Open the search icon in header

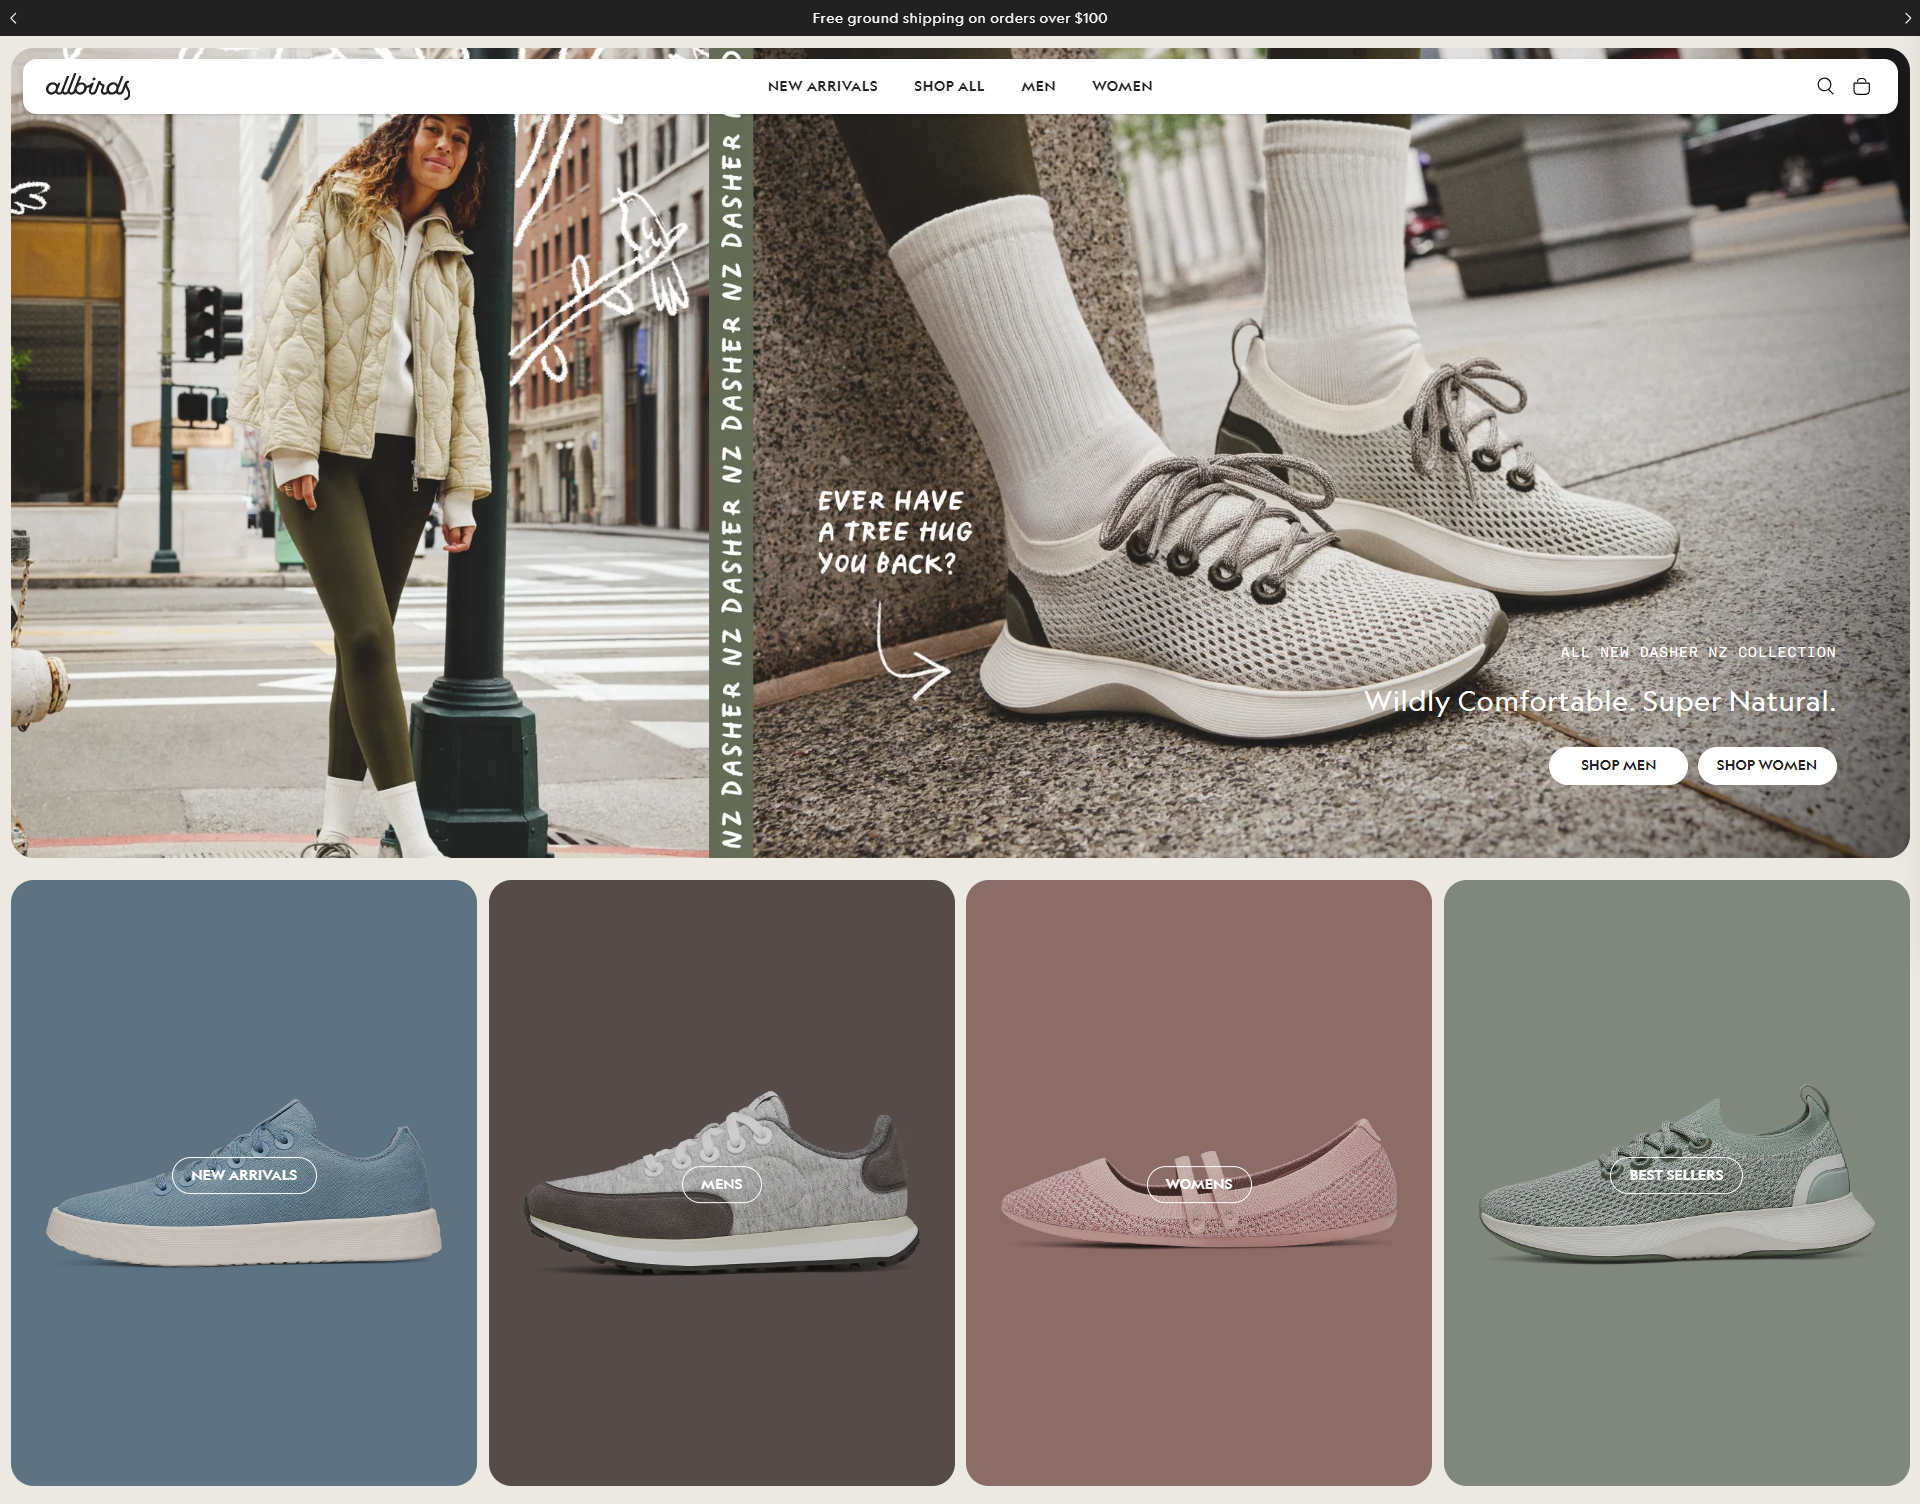pos(1825,86)
